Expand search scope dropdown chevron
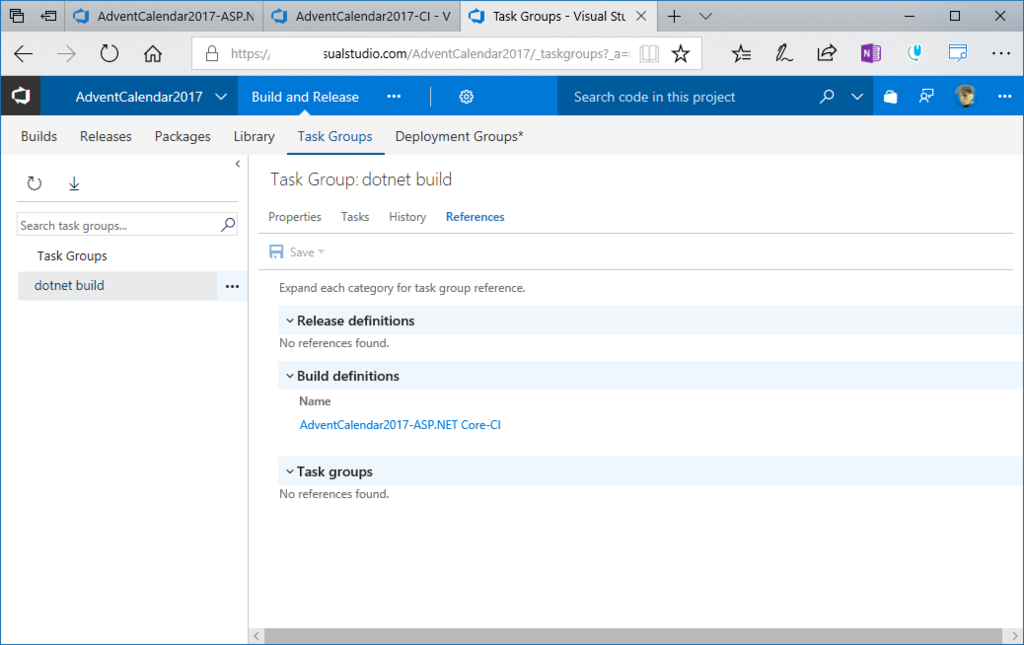This screenshot has width=1024, height=645. coord(857,97)
